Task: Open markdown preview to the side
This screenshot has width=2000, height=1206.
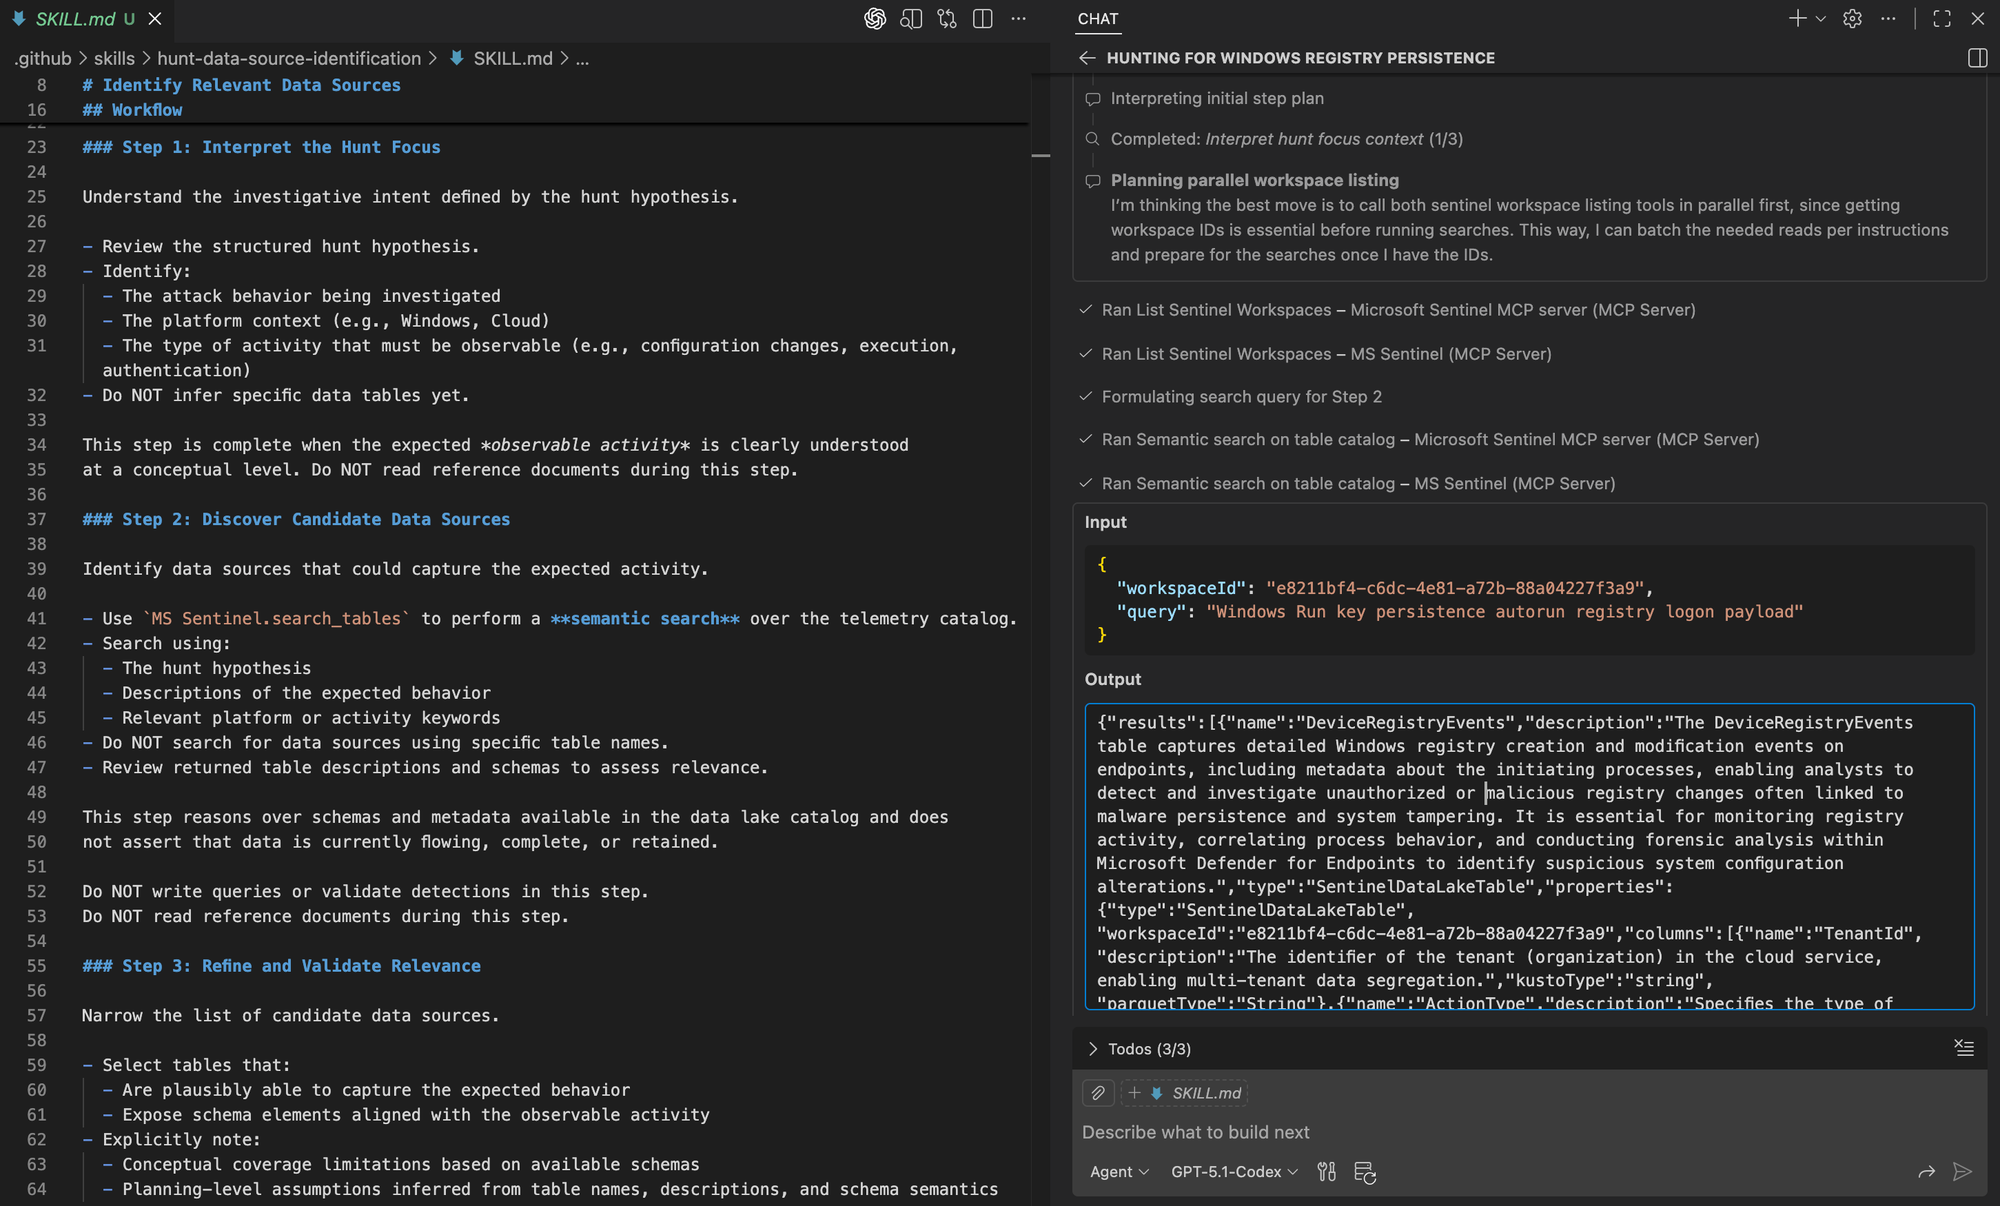Action: pos(911,19)
